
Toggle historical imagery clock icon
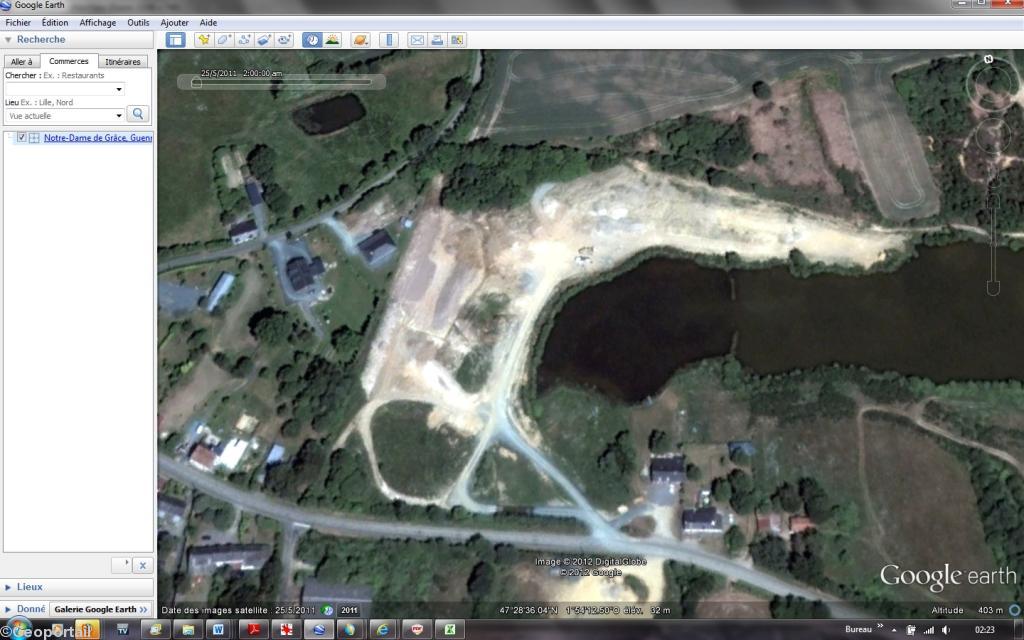click(x=312, y=40)
